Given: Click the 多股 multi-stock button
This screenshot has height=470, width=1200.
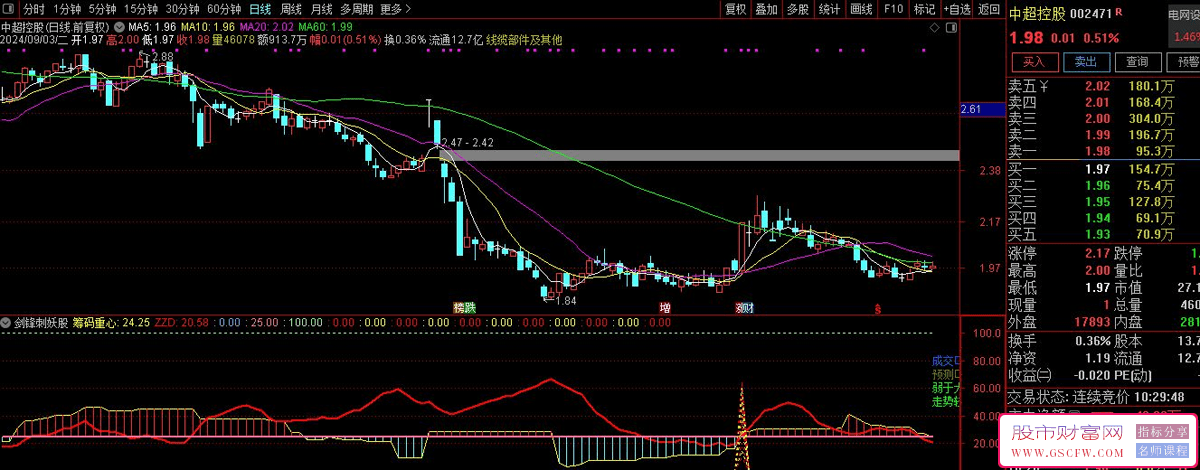Looking at the screenshot, I should [x=797, y=9].
